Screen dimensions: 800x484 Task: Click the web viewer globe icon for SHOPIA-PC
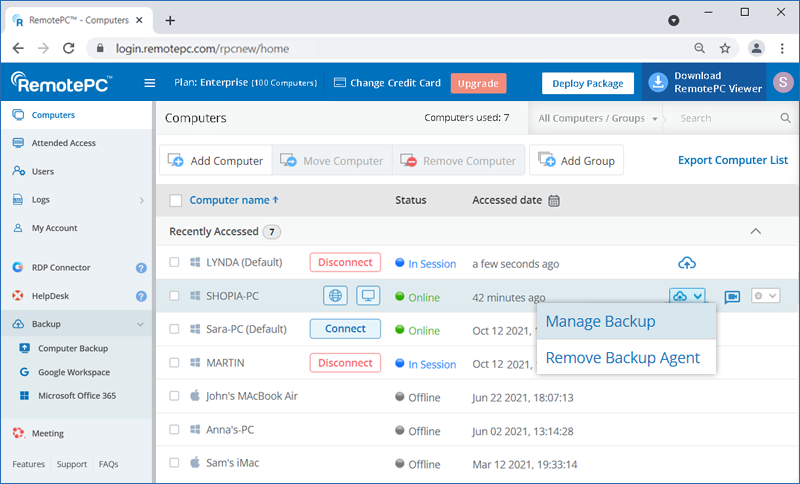336,297
